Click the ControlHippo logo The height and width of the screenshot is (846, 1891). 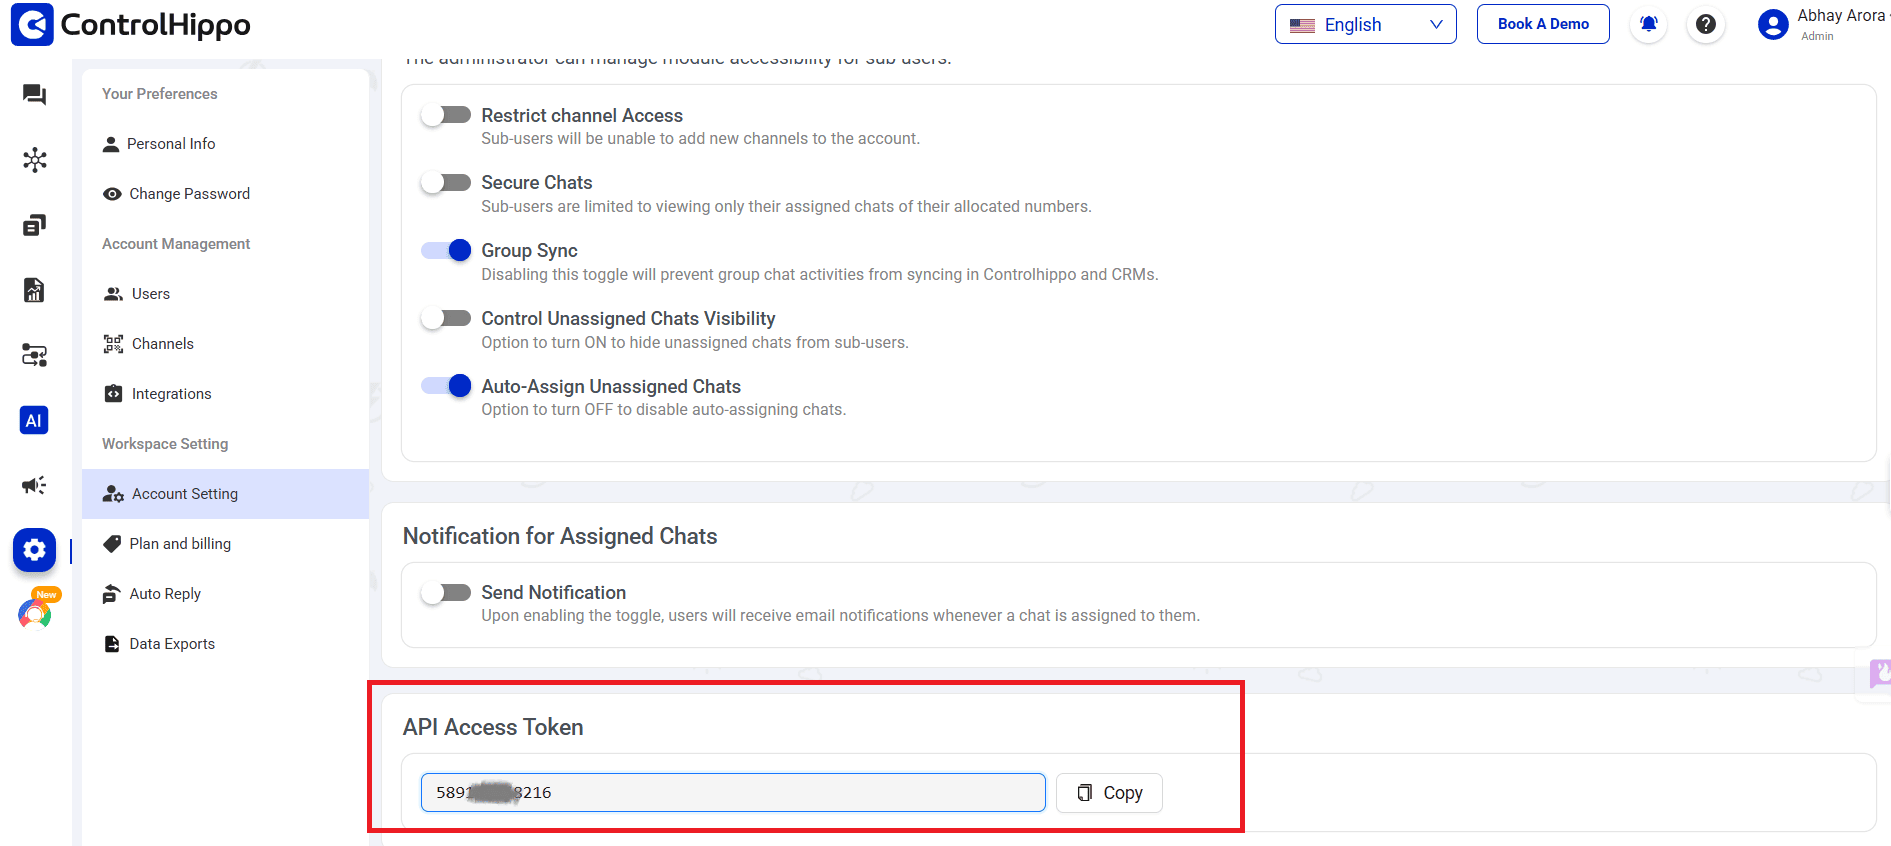[x=131, y=24]
